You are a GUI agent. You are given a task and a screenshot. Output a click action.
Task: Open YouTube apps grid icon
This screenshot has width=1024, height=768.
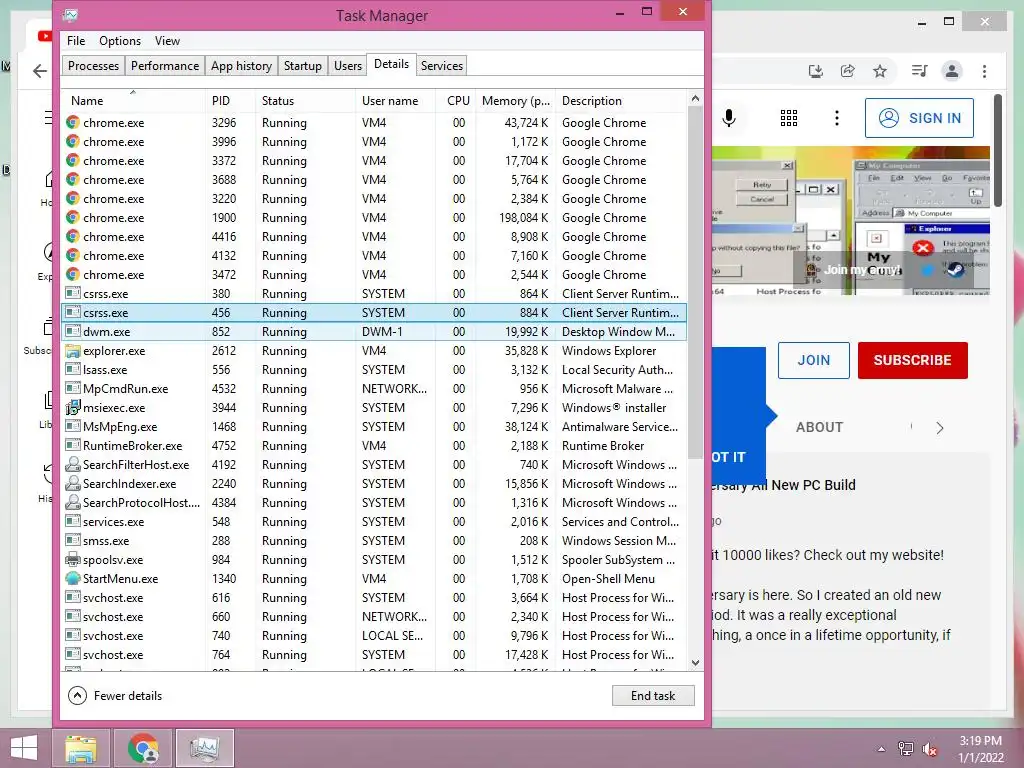789,118
